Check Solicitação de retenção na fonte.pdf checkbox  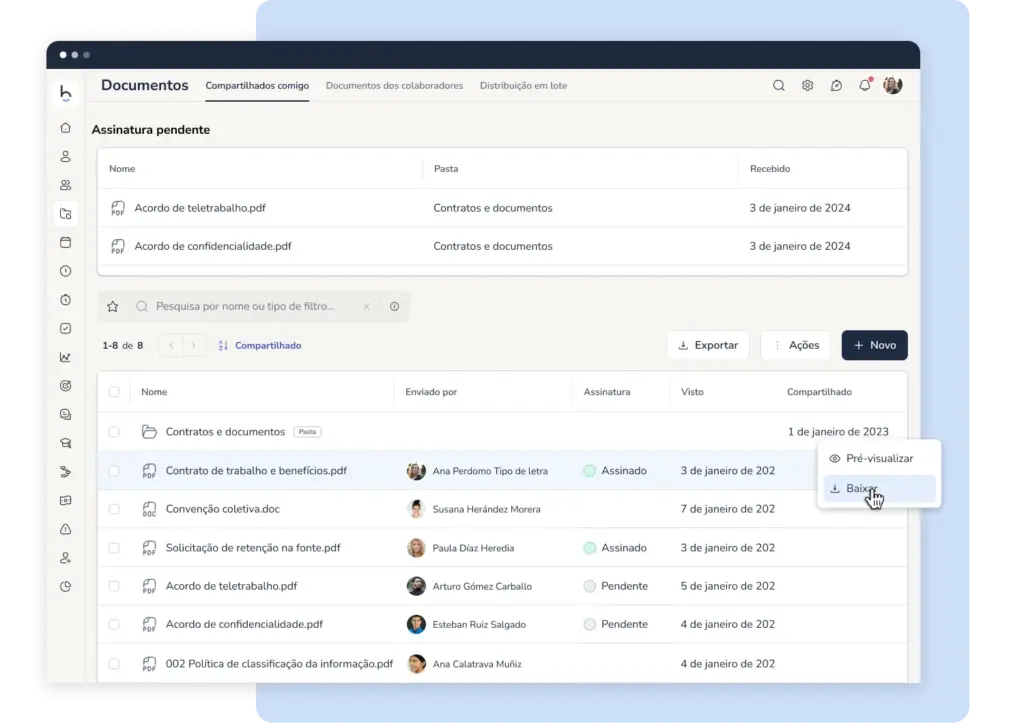[x=114, y=548]
